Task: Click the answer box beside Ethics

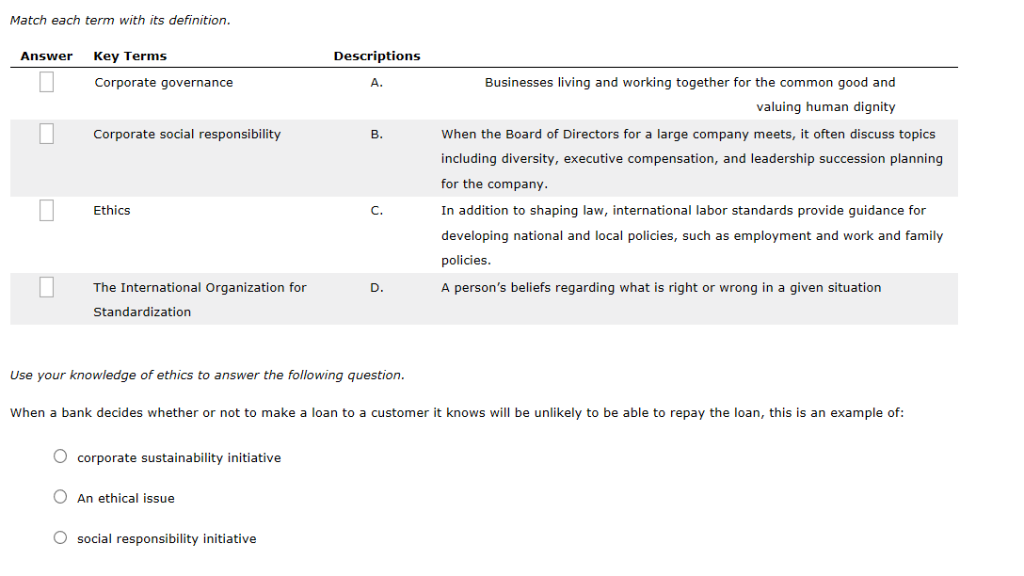Action: [45, 210]
